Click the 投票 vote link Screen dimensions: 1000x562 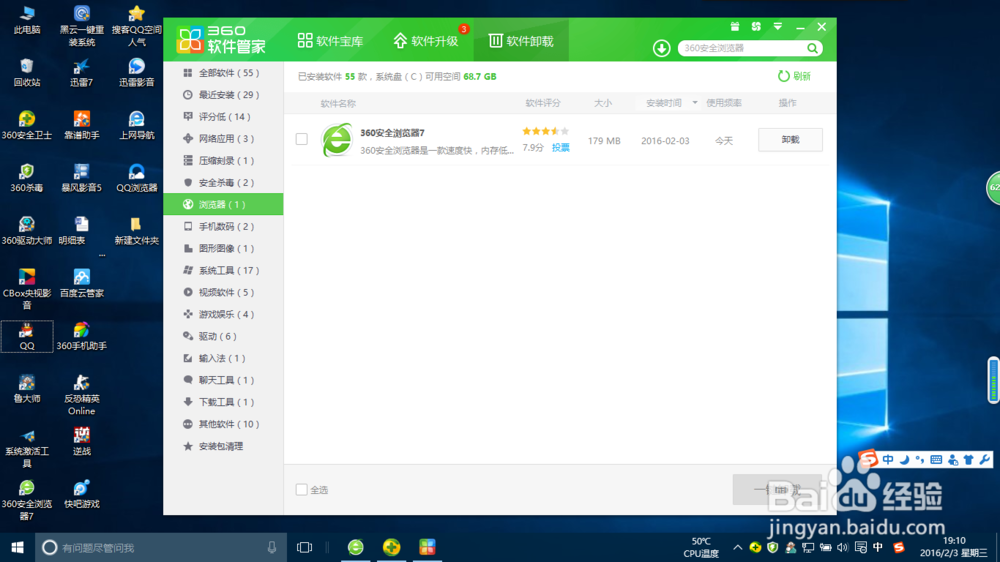point(561,147)
